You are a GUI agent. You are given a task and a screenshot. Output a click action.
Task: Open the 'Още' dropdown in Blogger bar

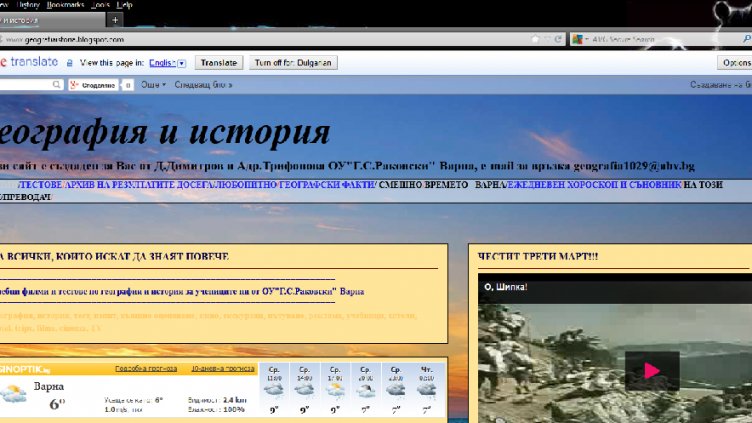coord(153,85)
